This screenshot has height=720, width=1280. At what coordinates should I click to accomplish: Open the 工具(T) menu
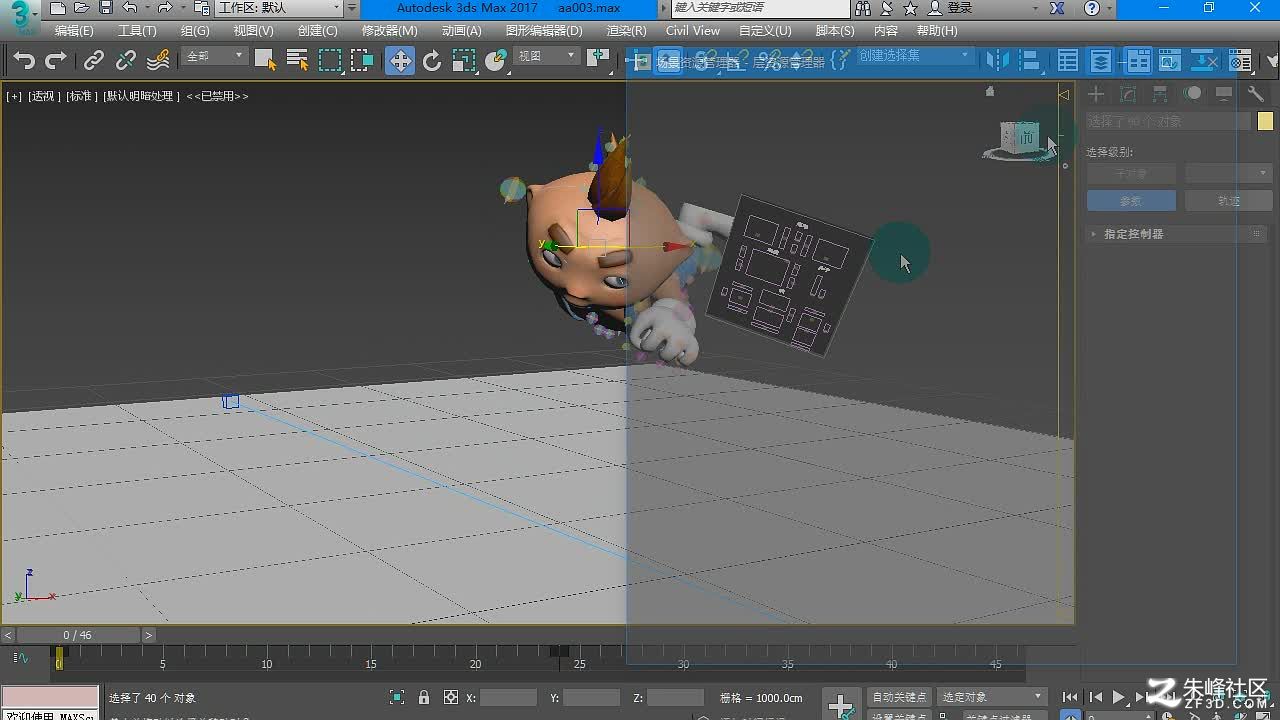[137, 31]
